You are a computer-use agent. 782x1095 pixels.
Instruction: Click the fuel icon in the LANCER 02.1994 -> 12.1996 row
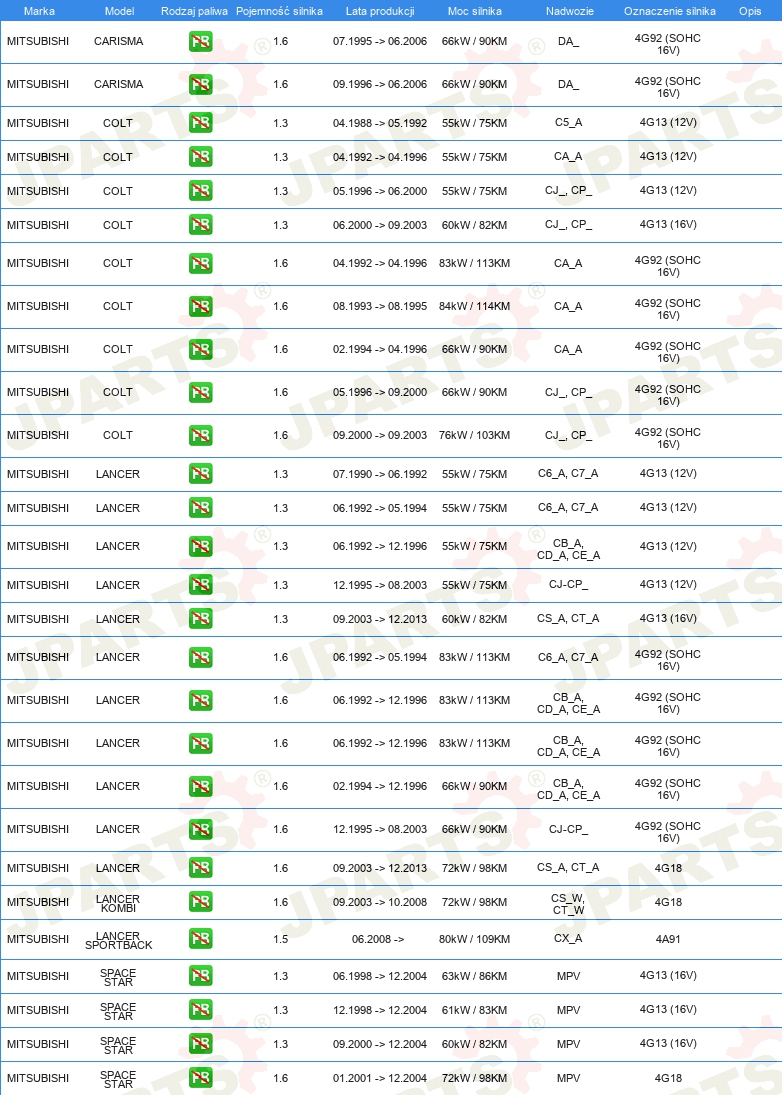(x=200, y=786)
